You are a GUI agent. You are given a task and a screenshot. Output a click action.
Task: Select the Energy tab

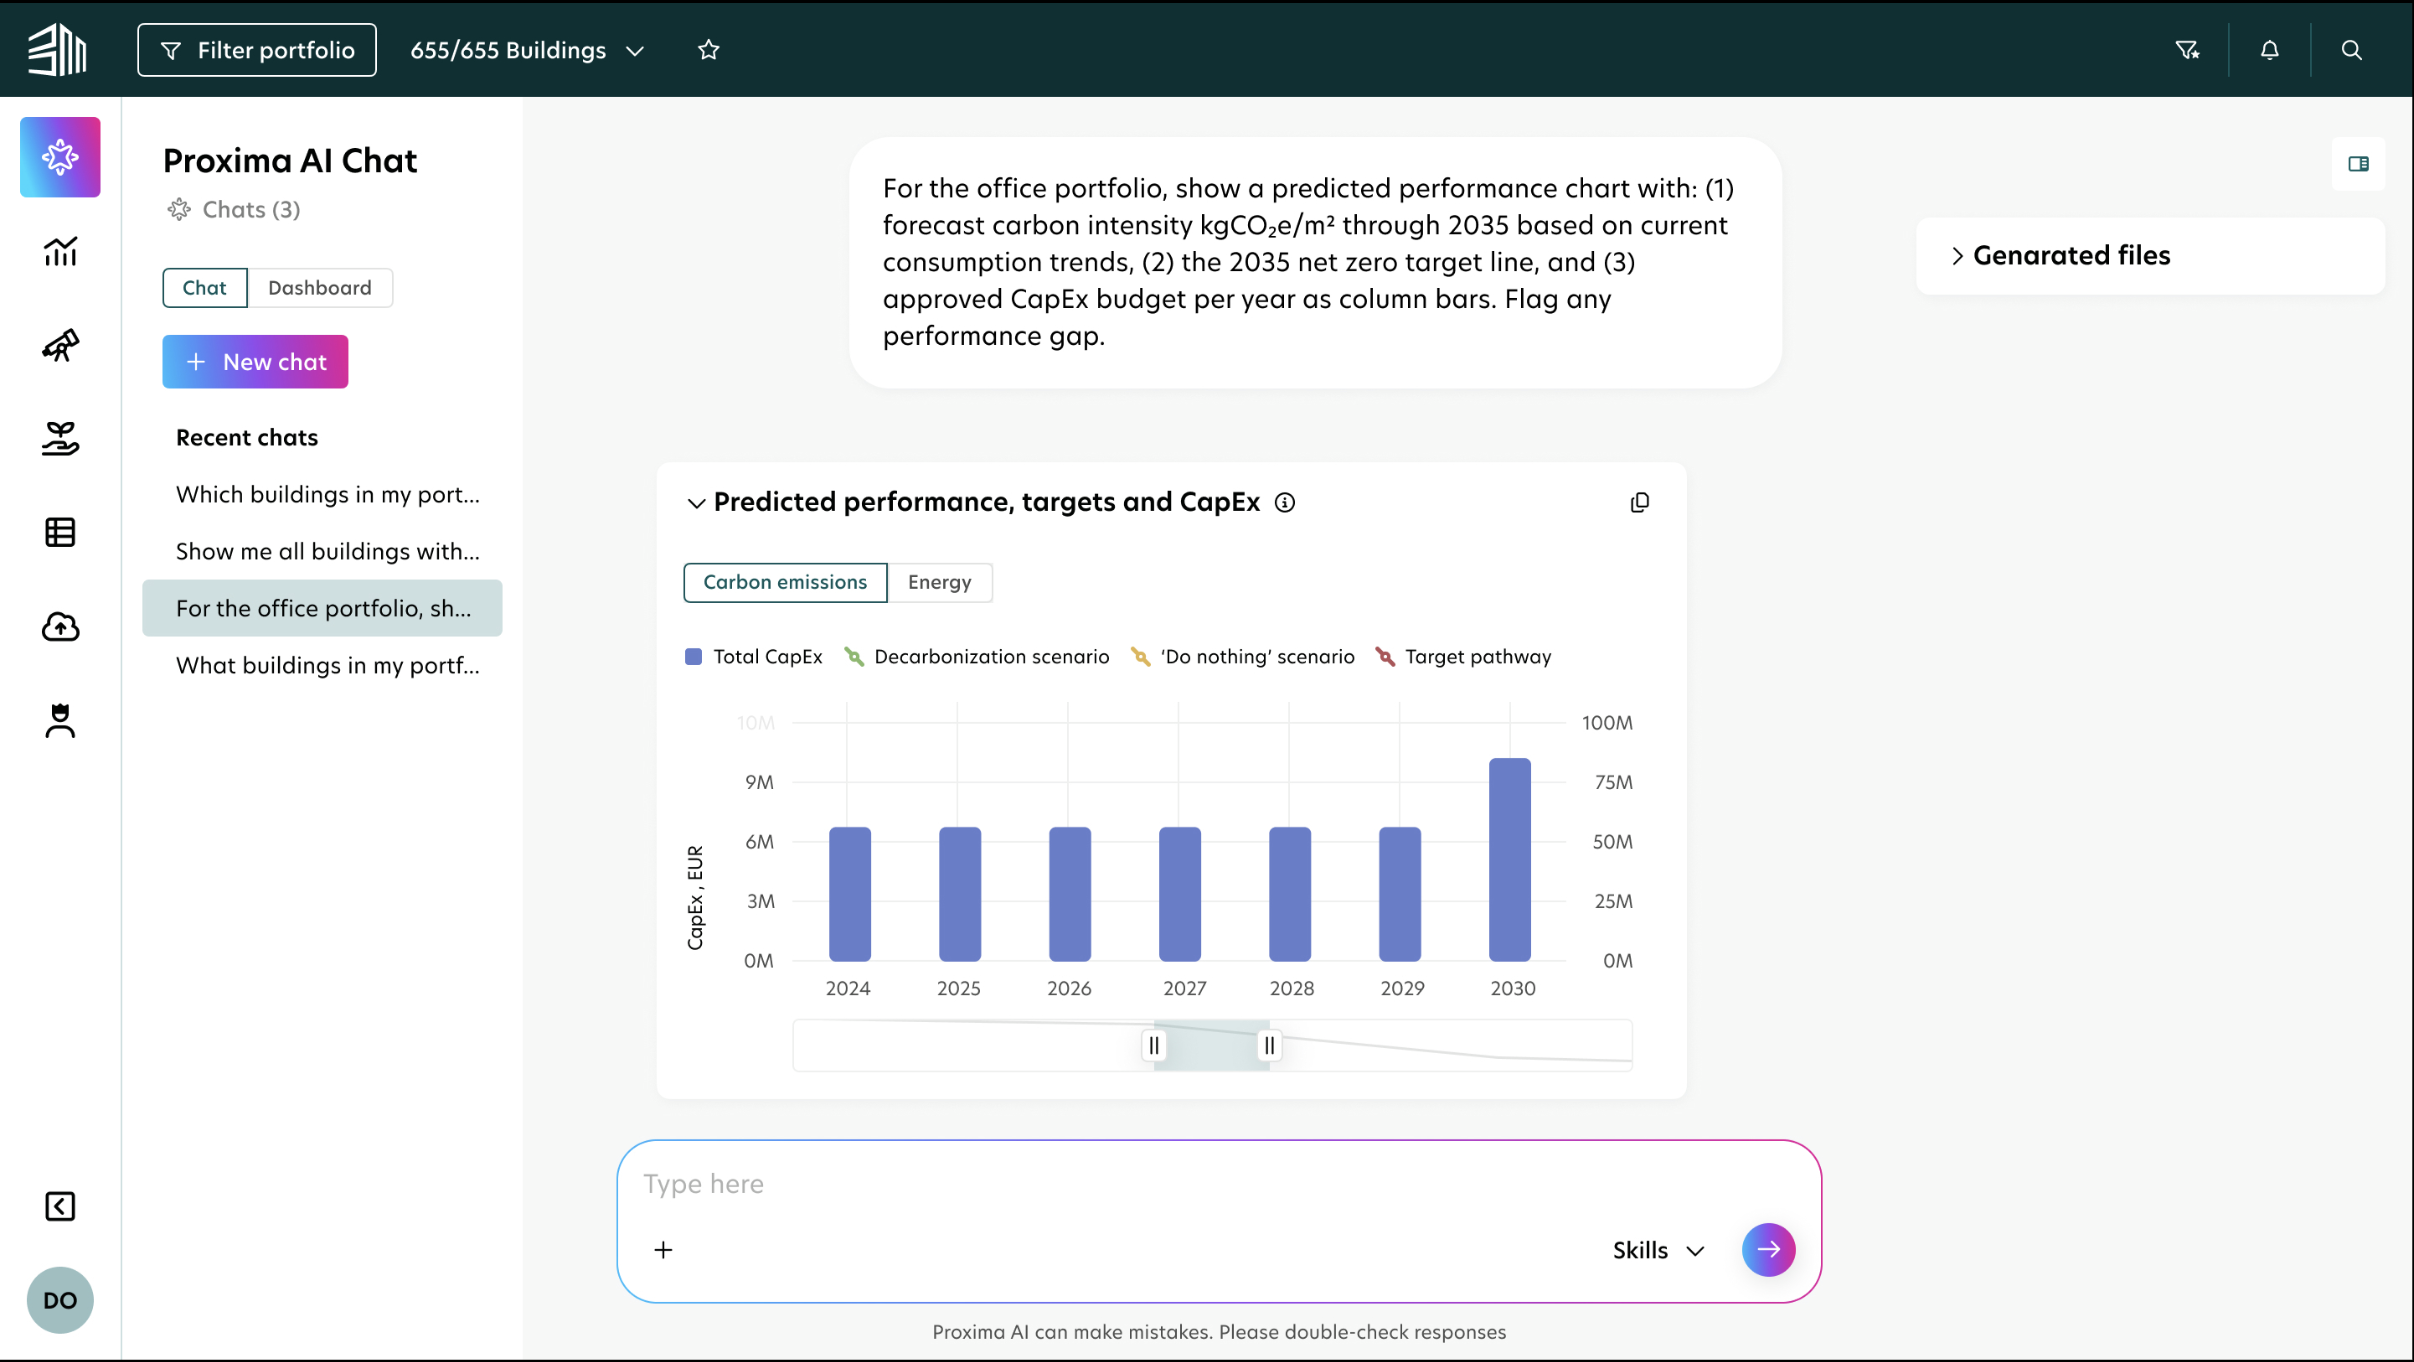[940, 583]
